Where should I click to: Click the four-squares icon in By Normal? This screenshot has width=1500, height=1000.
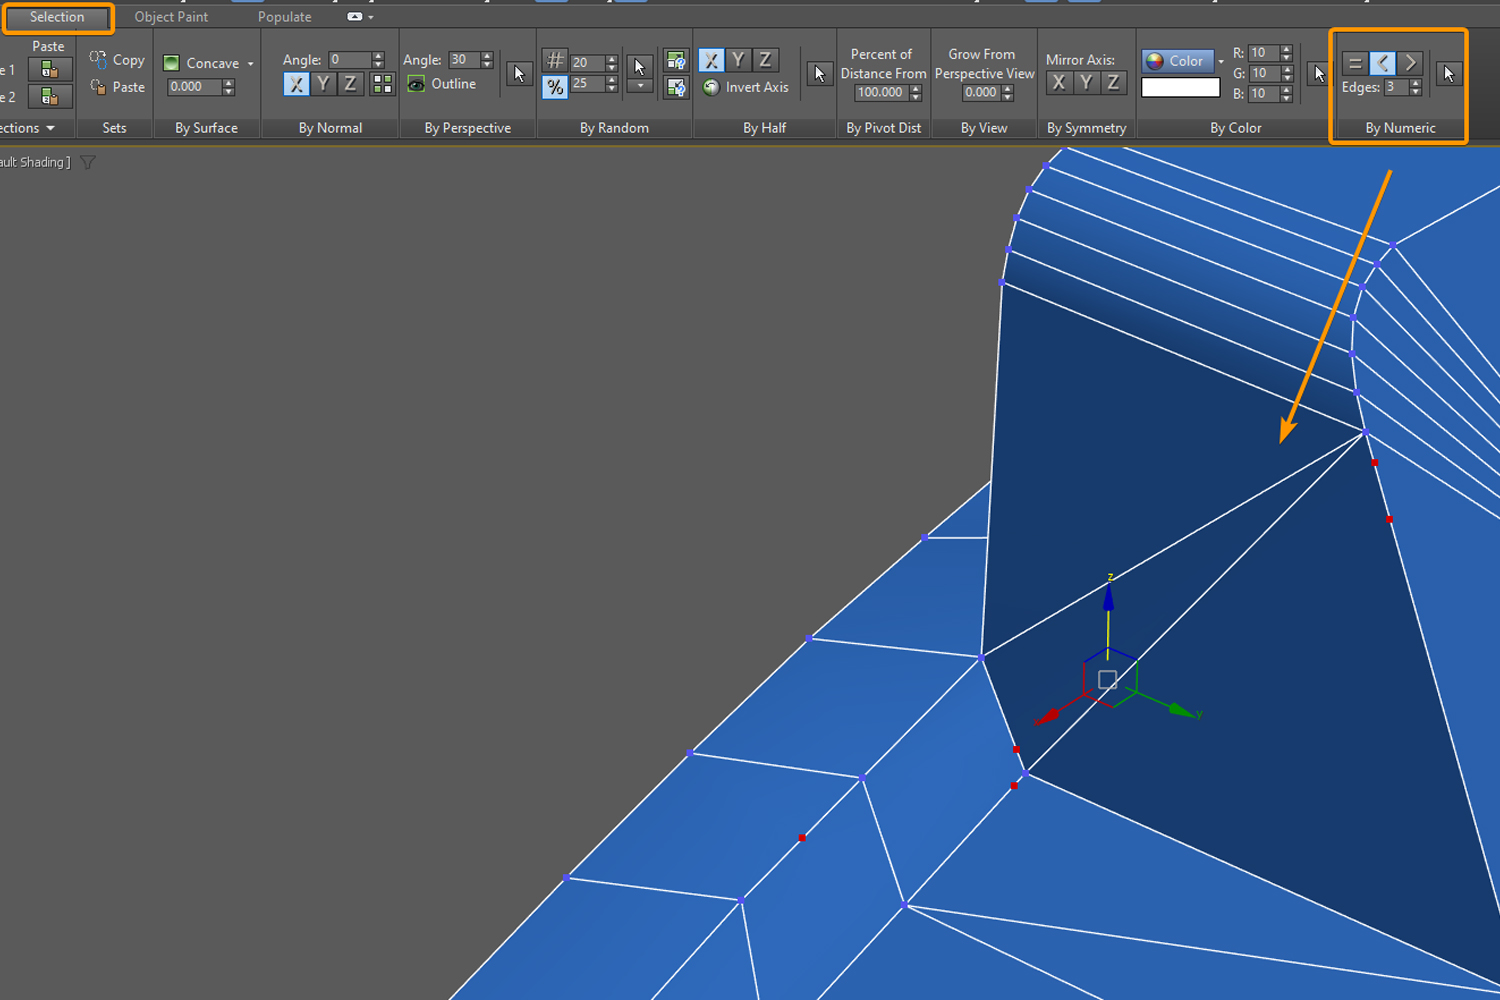382,85
